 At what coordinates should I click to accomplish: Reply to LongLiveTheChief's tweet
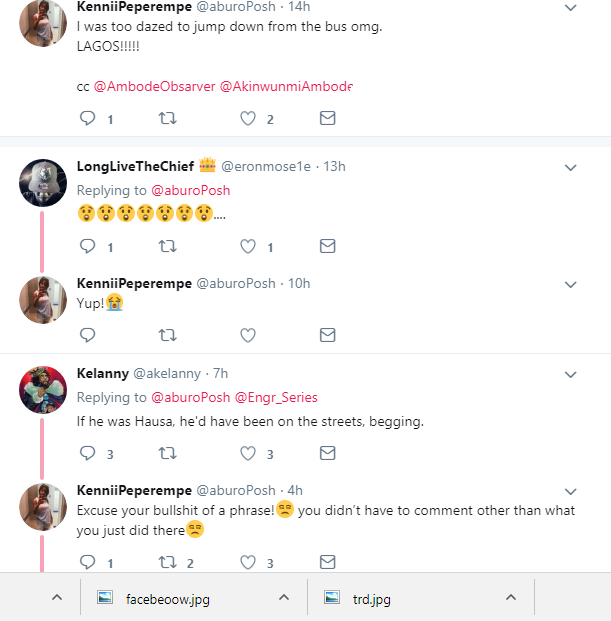point(87,246)
